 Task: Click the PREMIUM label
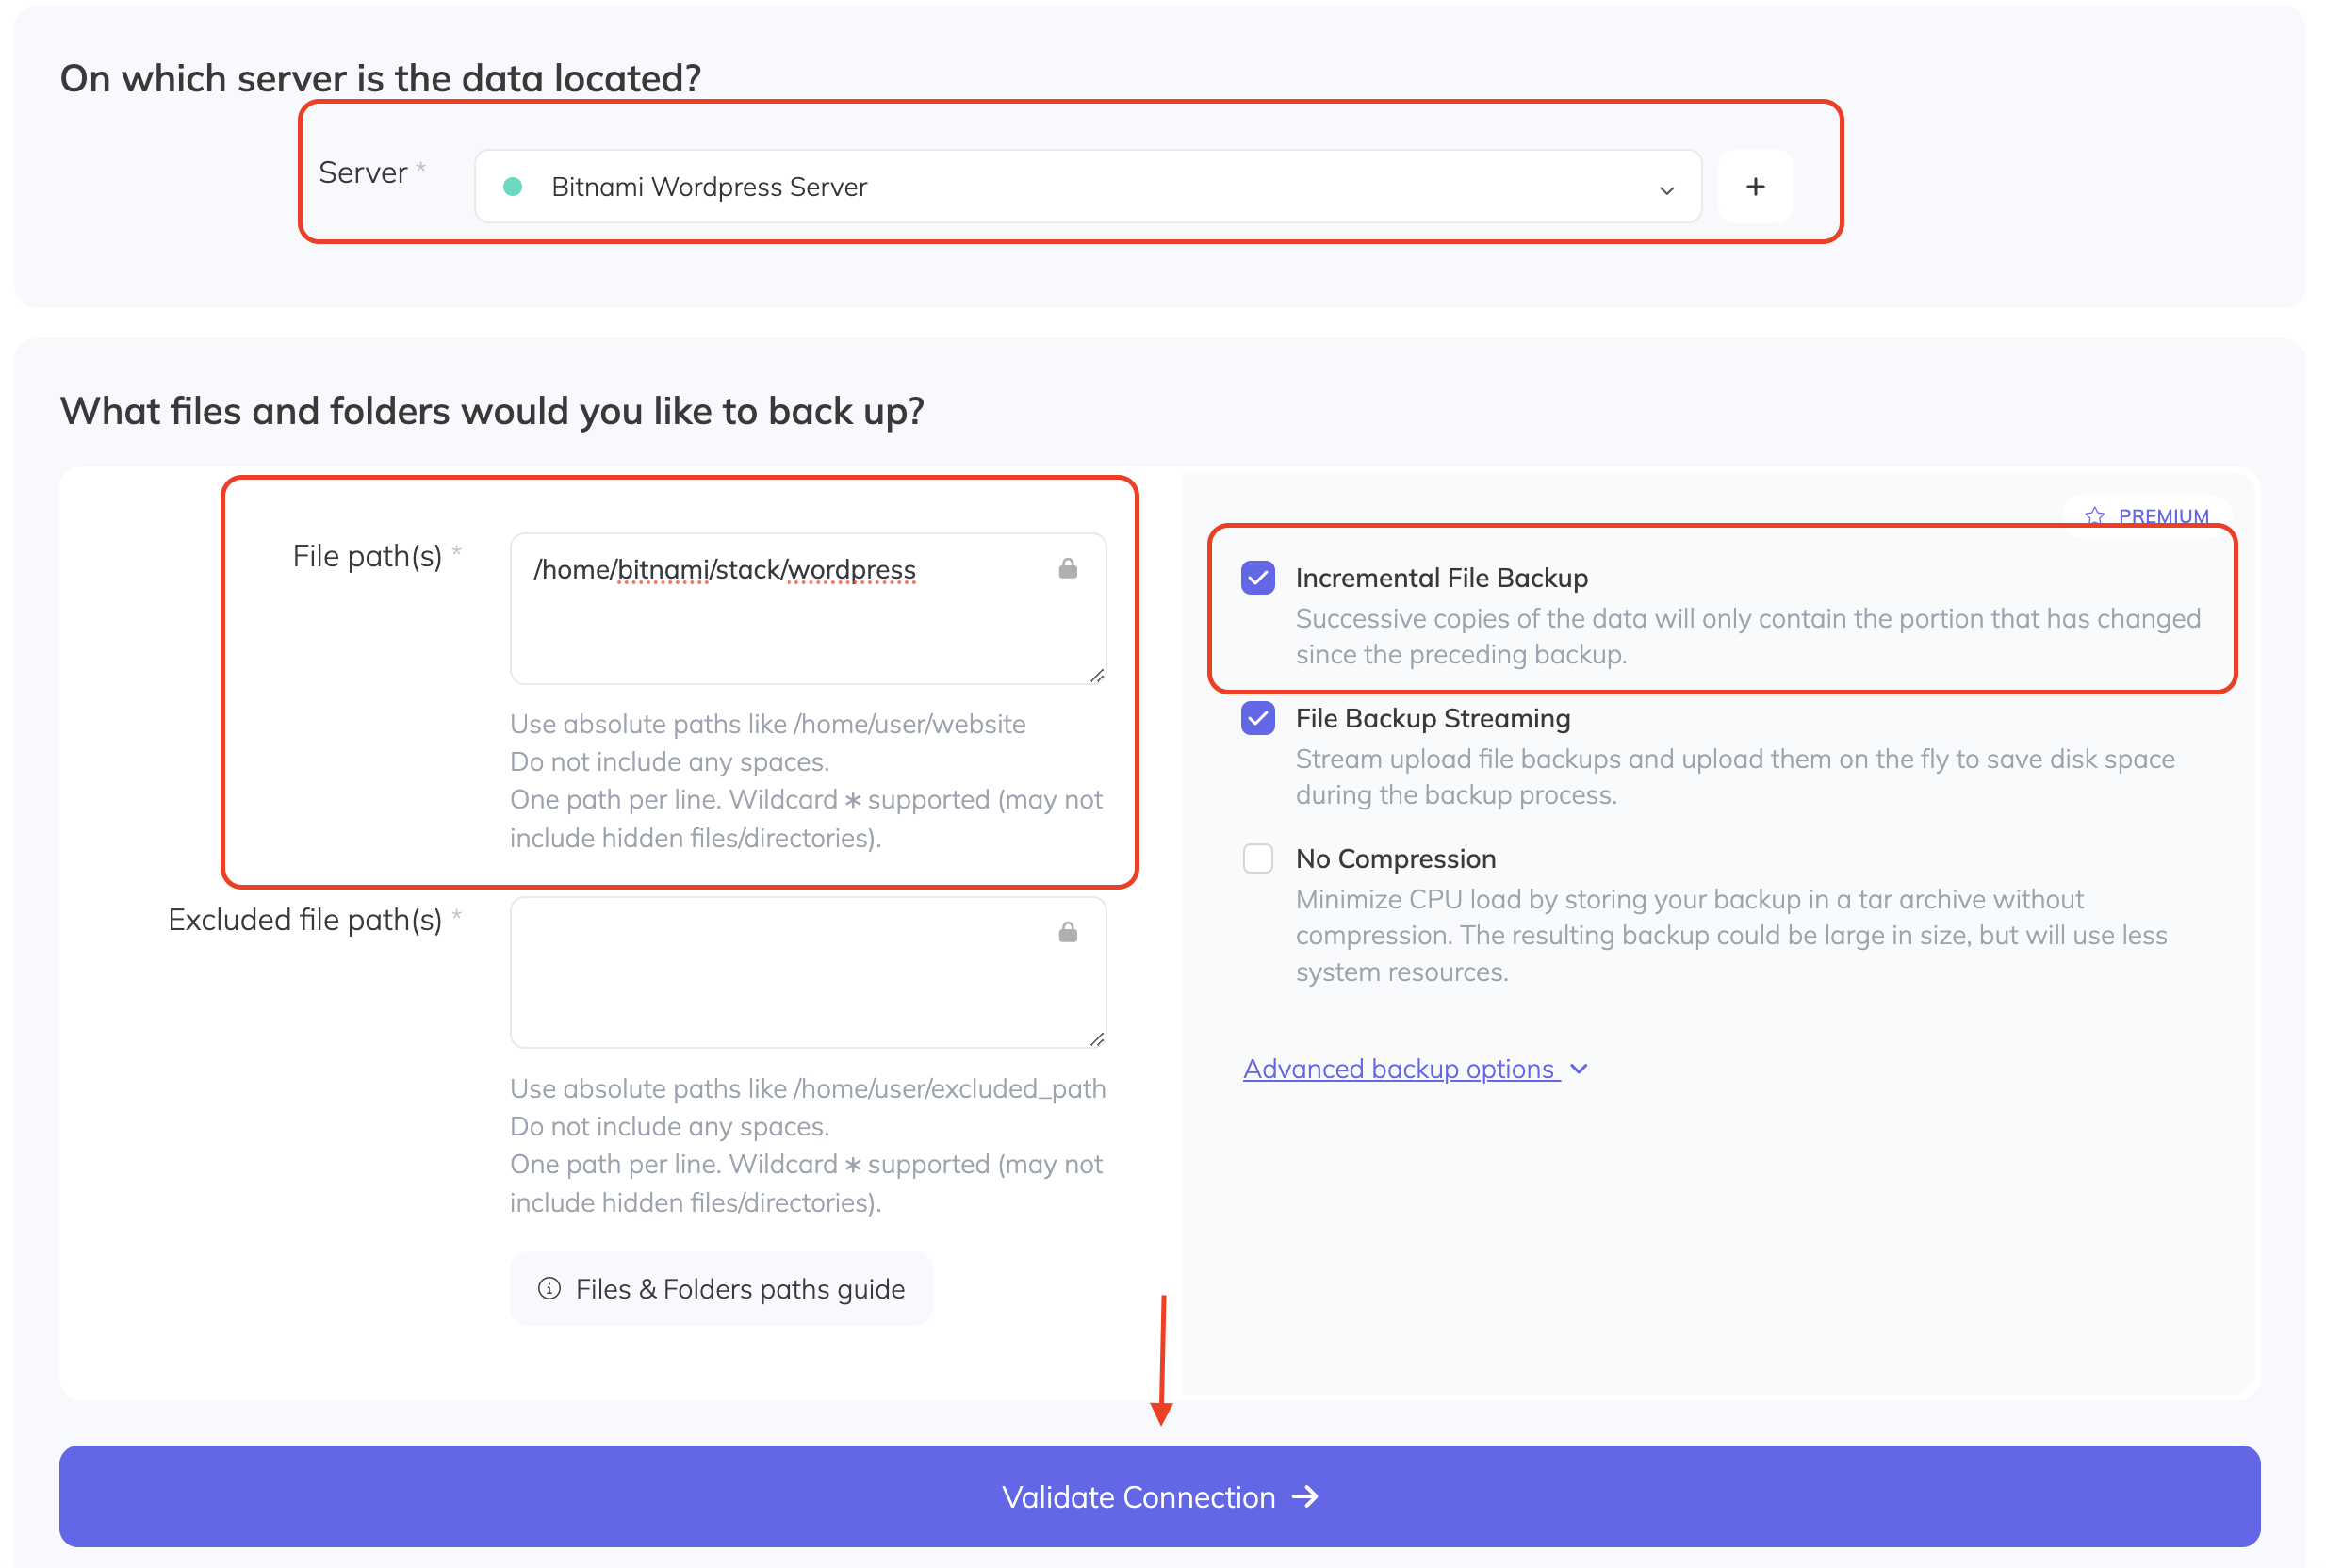[2164, 516]
